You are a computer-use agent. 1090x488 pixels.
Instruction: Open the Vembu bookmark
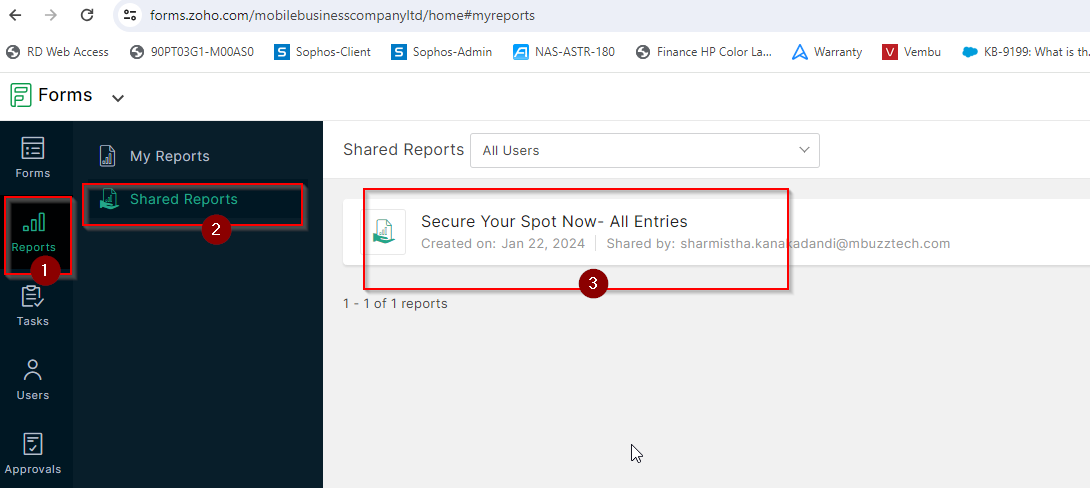click(911, 51)
